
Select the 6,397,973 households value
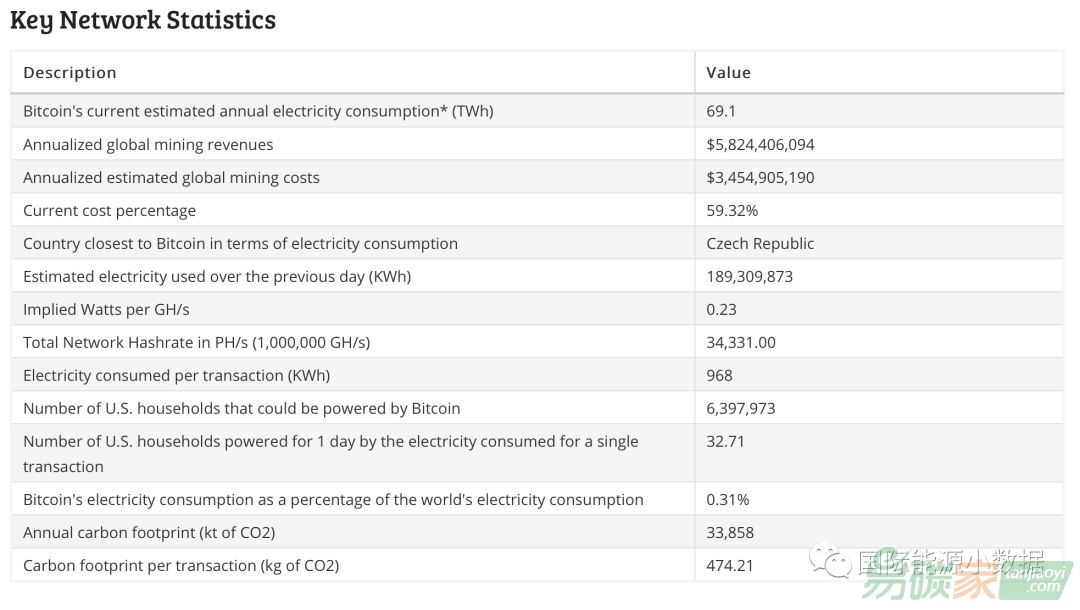[x=740, y=409]
